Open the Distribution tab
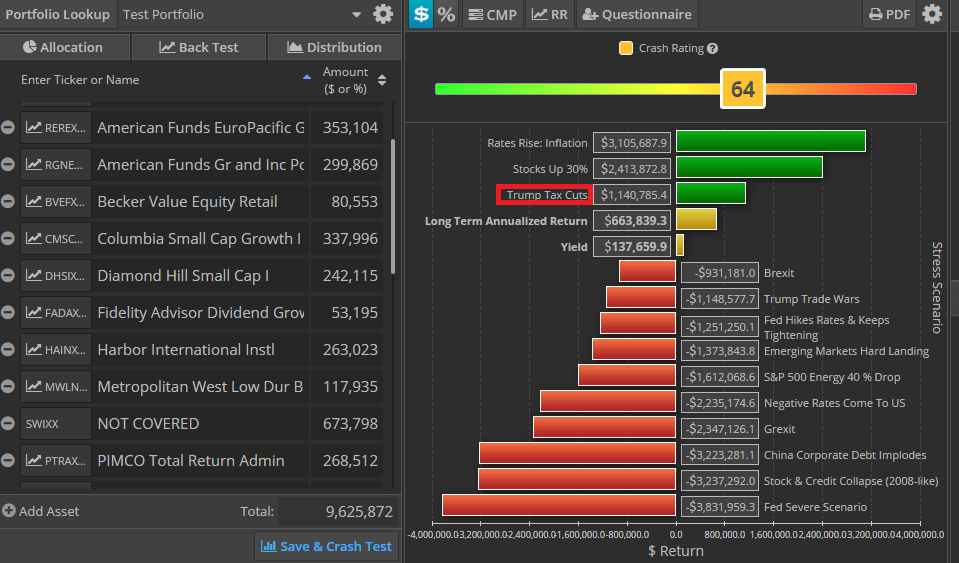This screenshot has width=959, height=563. (x=334, y=47)
